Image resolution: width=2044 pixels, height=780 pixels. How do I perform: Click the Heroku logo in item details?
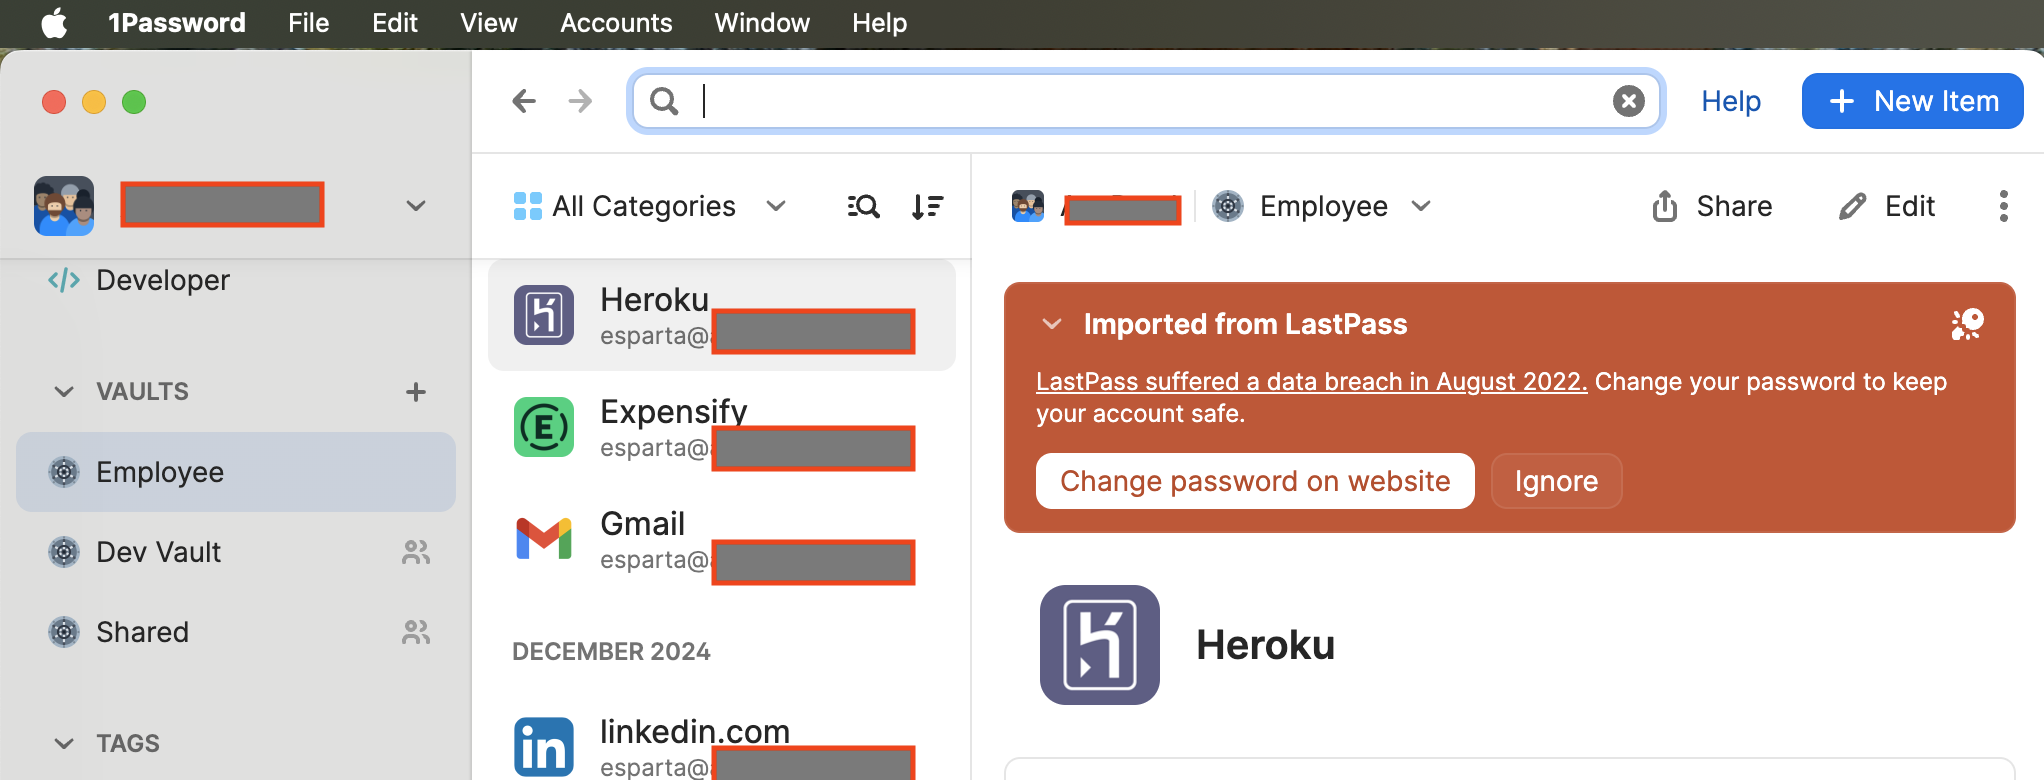(x=1099, y=645)
